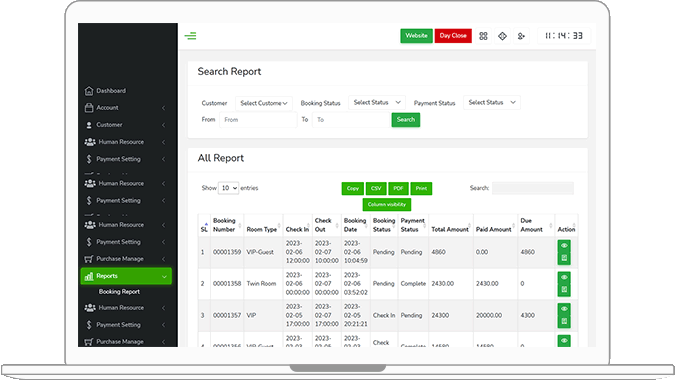The height and width of the screenshot is (380, 675).
Task: Open Booking Report submenu item
Action: [119, 292]
